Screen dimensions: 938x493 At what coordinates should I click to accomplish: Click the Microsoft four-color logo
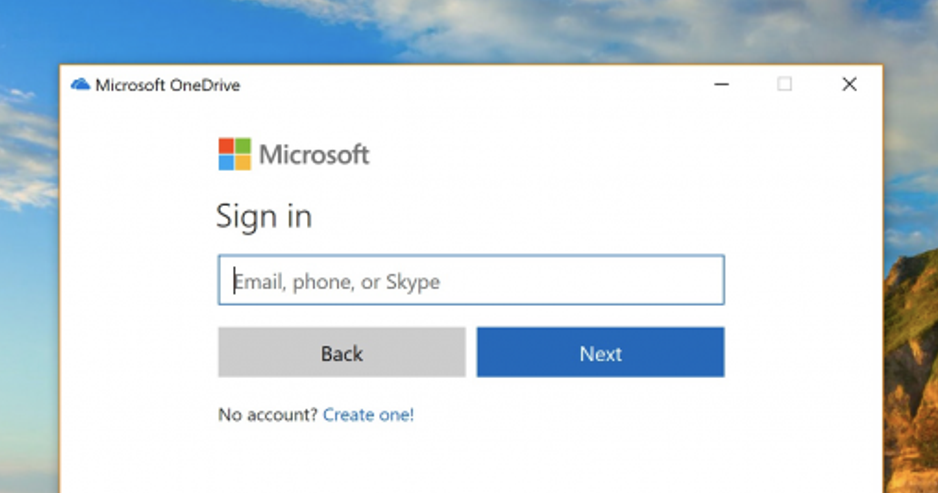pos(234,154)
